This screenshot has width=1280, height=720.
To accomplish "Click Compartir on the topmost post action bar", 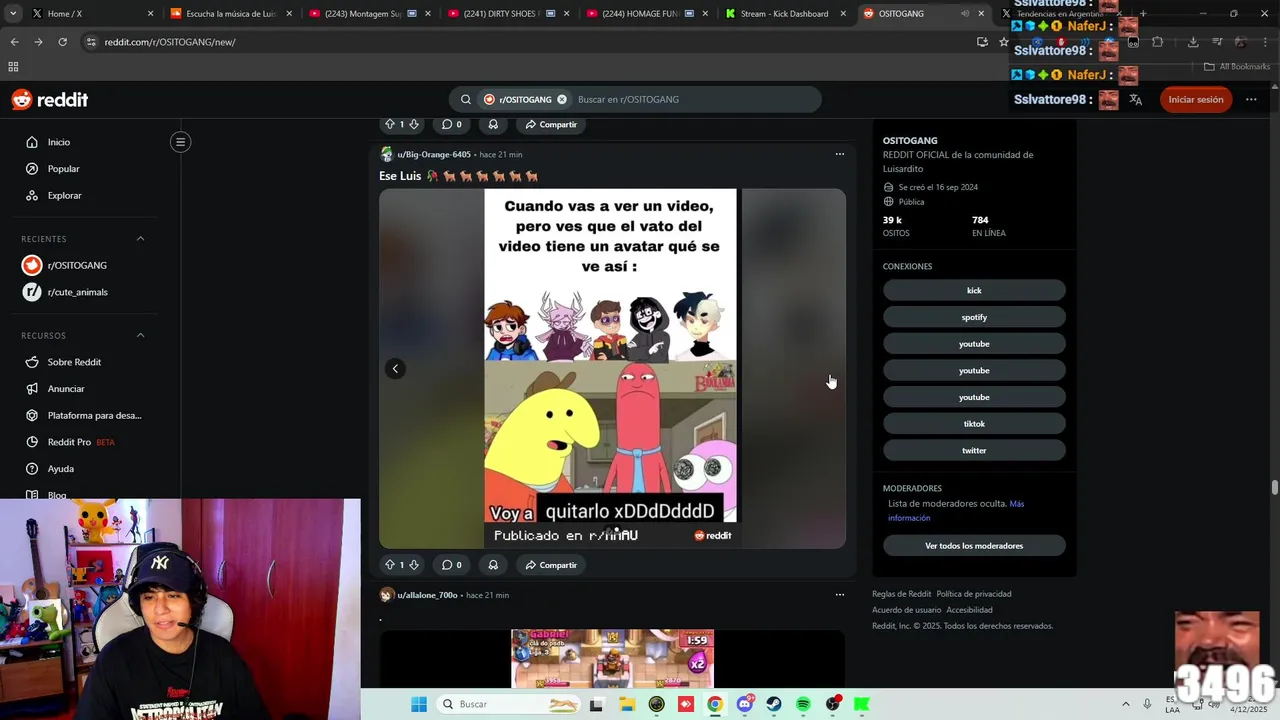I will (551, 124).
